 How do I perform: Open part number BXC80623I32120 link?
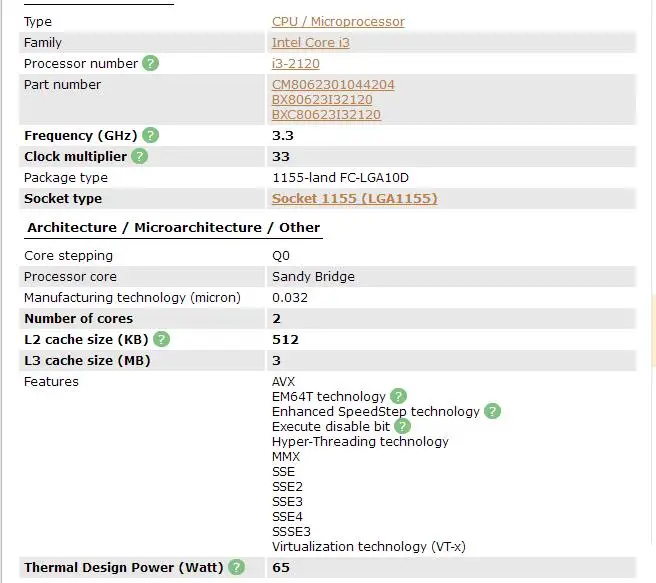326,115
